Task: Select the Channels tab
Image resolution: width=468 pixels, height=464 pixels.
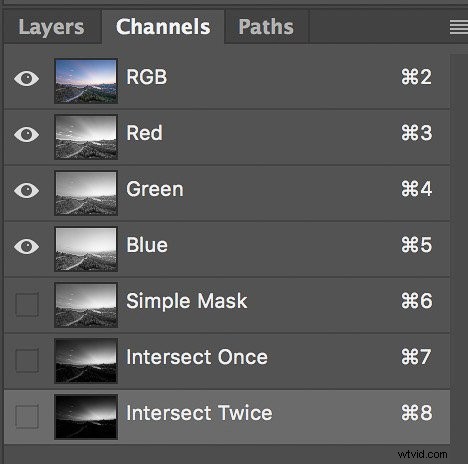Action: [x=163, y=27]
